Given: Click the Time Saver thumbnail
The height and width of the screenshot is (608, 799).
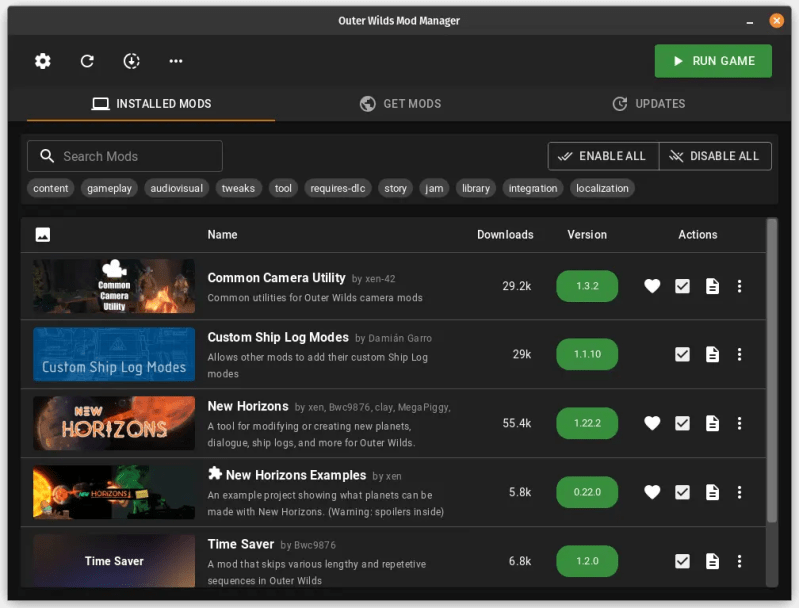Looking at the screenshot, I should (x=114, y=561).
